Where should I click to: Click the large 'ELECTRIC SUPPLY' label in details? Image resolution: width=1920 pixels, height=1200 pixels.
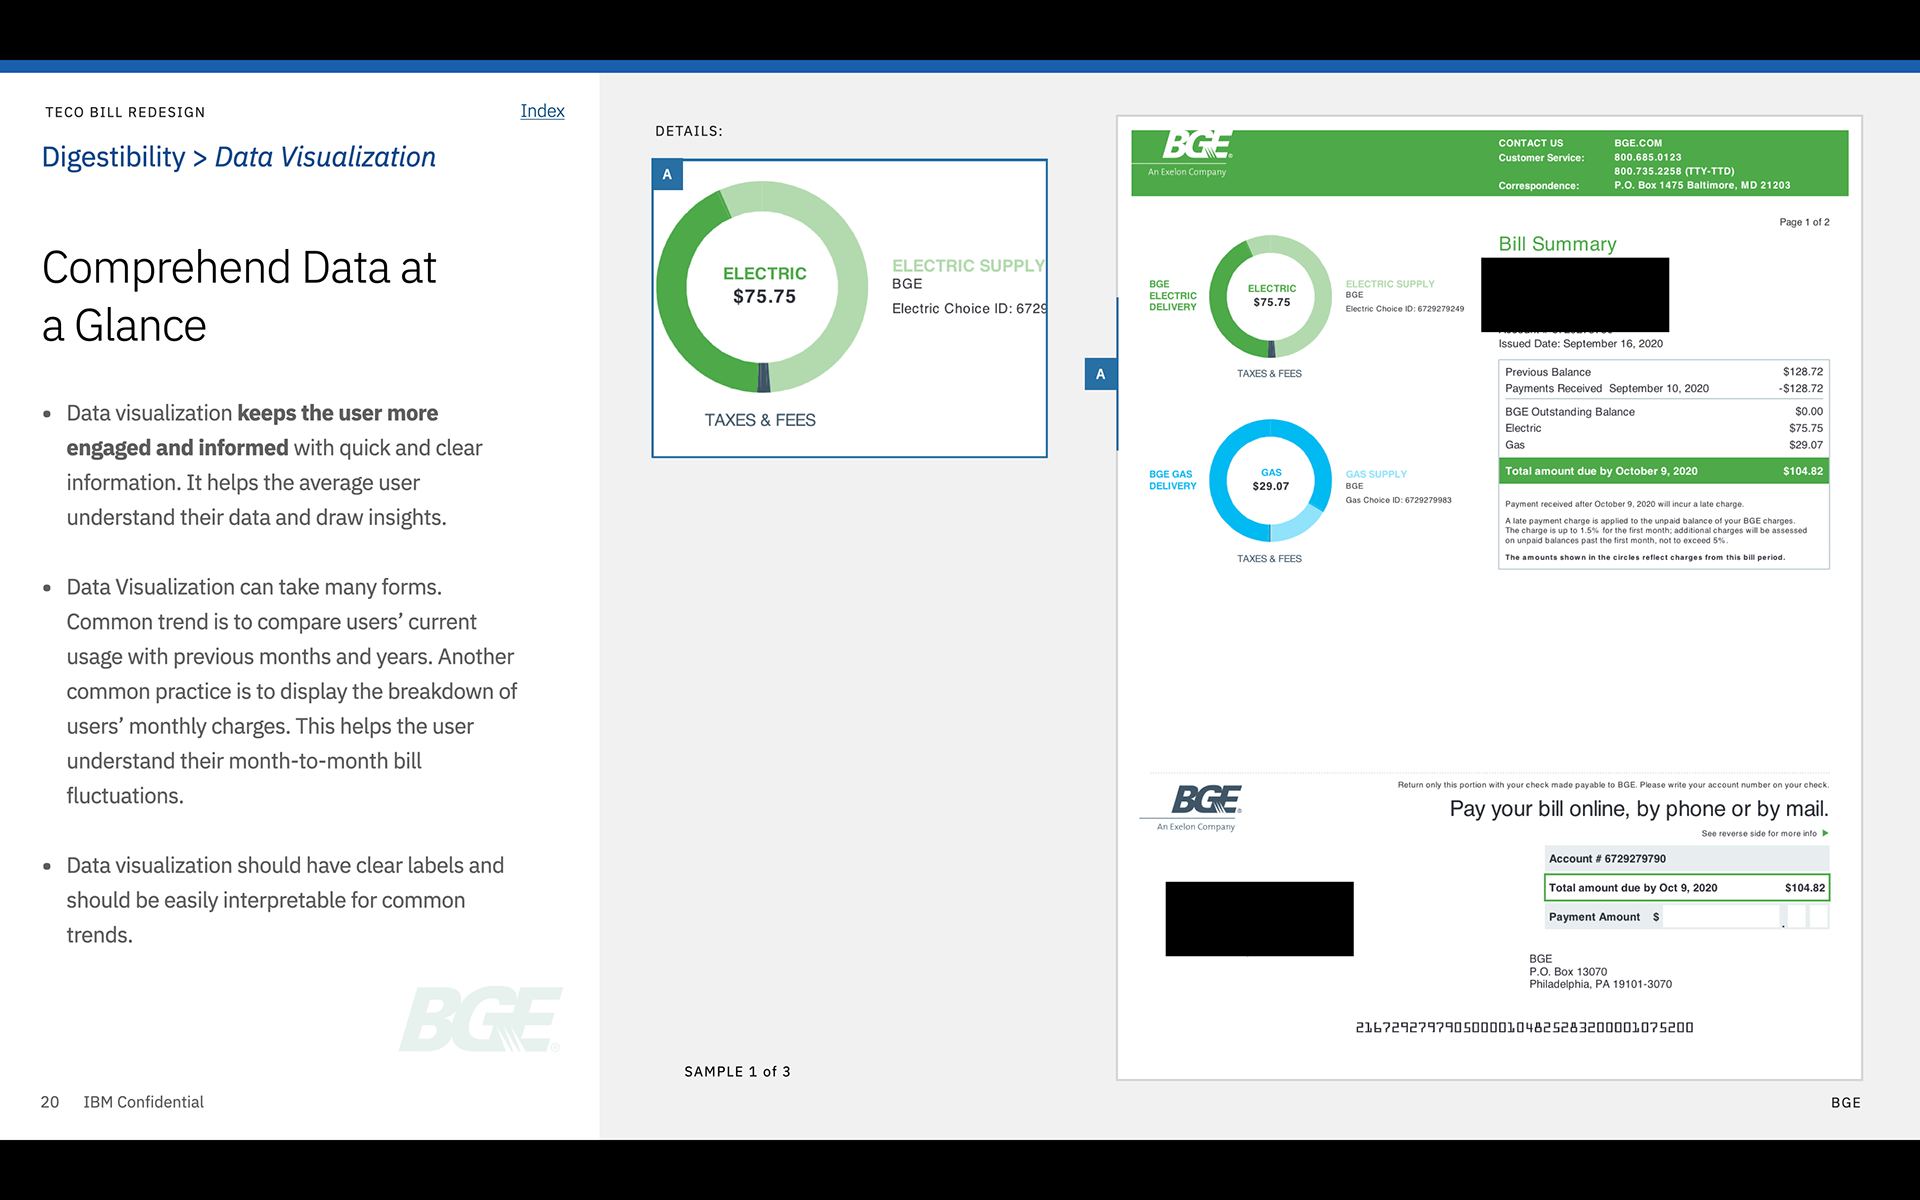pyautogui.click(x=968, y=266)
